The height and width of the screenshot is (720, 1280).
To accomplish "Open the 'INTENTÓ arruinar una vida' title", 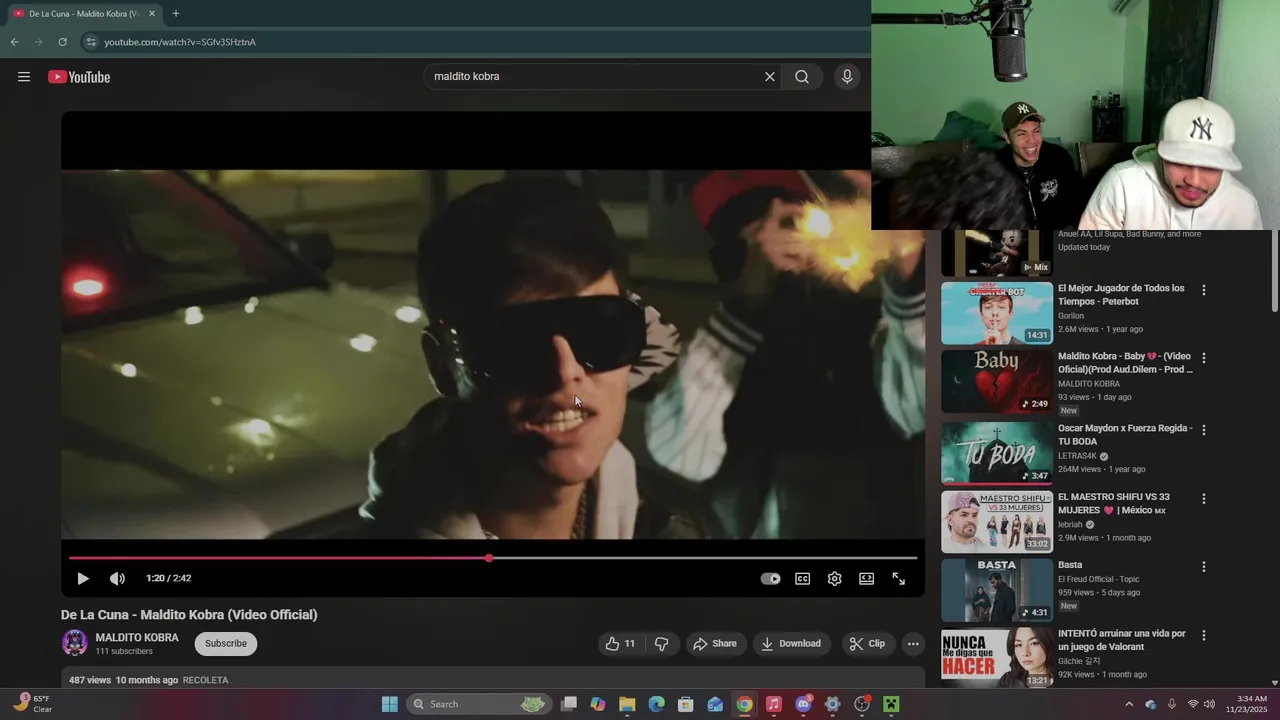I will pos(1122,640).
